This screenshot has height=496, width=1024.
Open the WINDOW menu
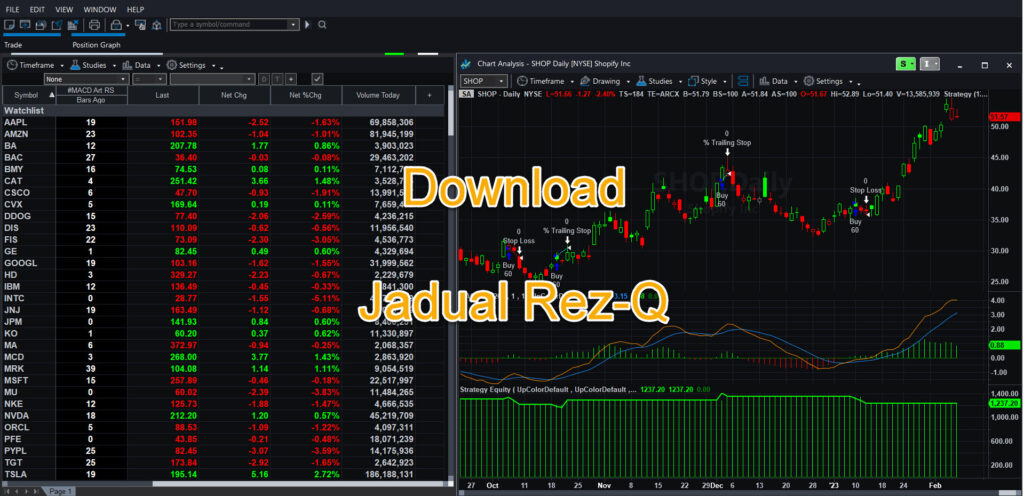[99, 9]
